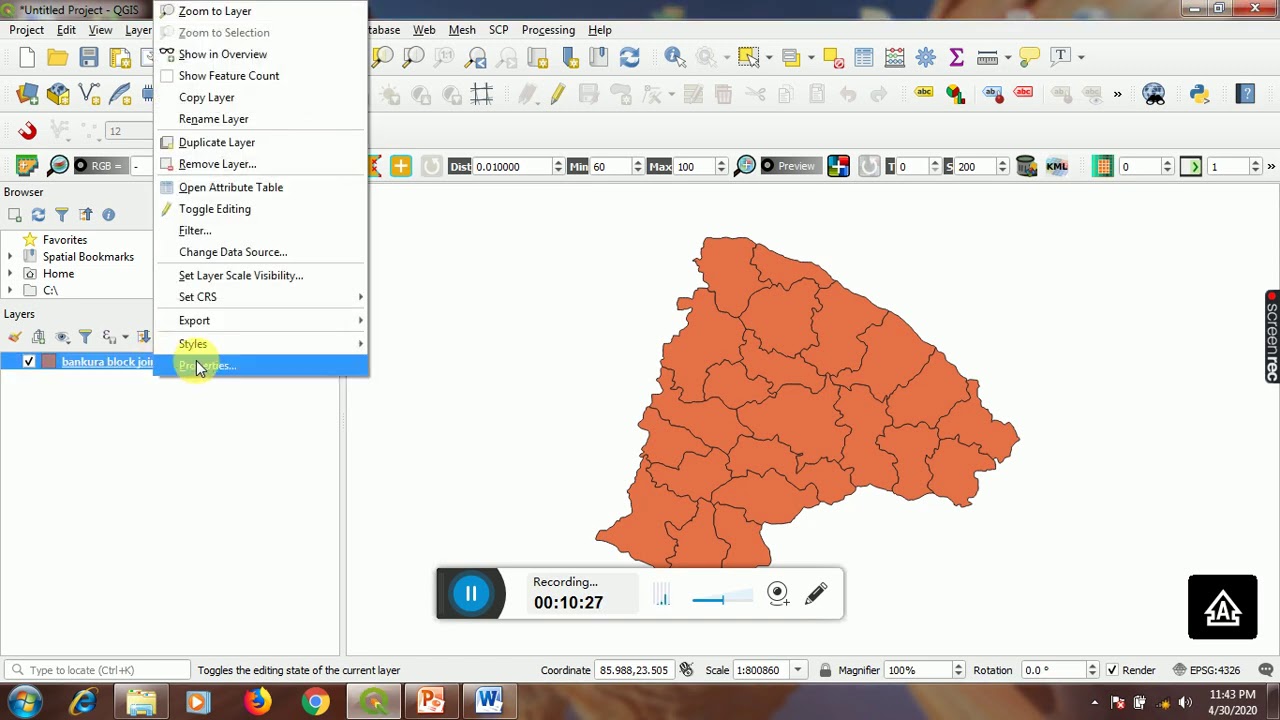Click the Layer Labeling Options abc icon
The height and width of the screenshot is (720, 1280).
pos(924,94)
